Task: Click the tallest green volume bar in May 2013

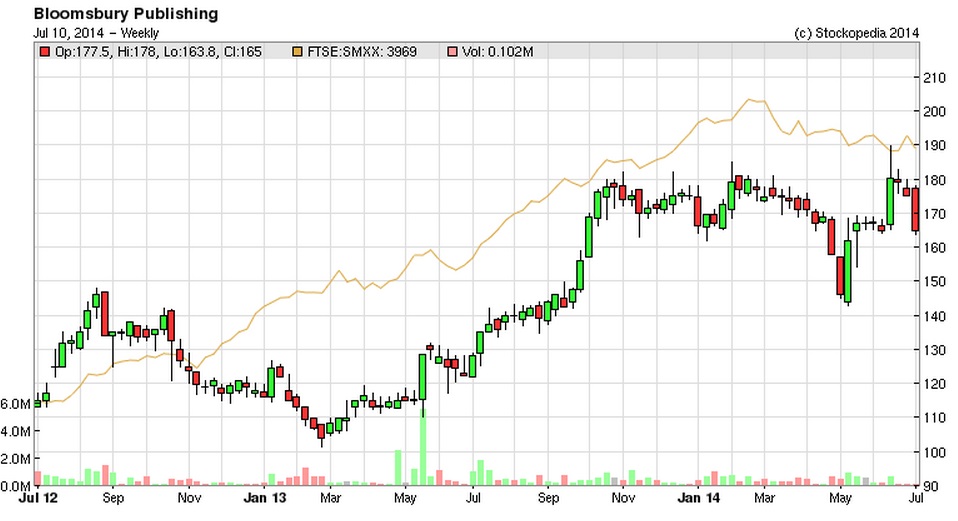Action: [422, 445]
